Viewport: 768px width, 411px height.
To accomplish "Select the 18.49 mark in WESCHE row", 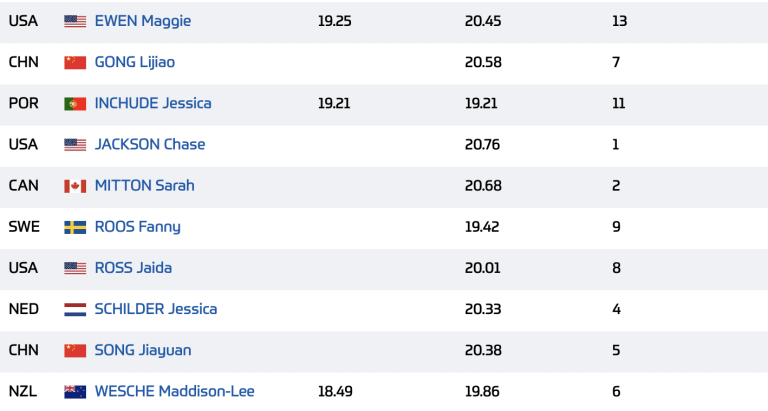I will click(x=335, y=391).
